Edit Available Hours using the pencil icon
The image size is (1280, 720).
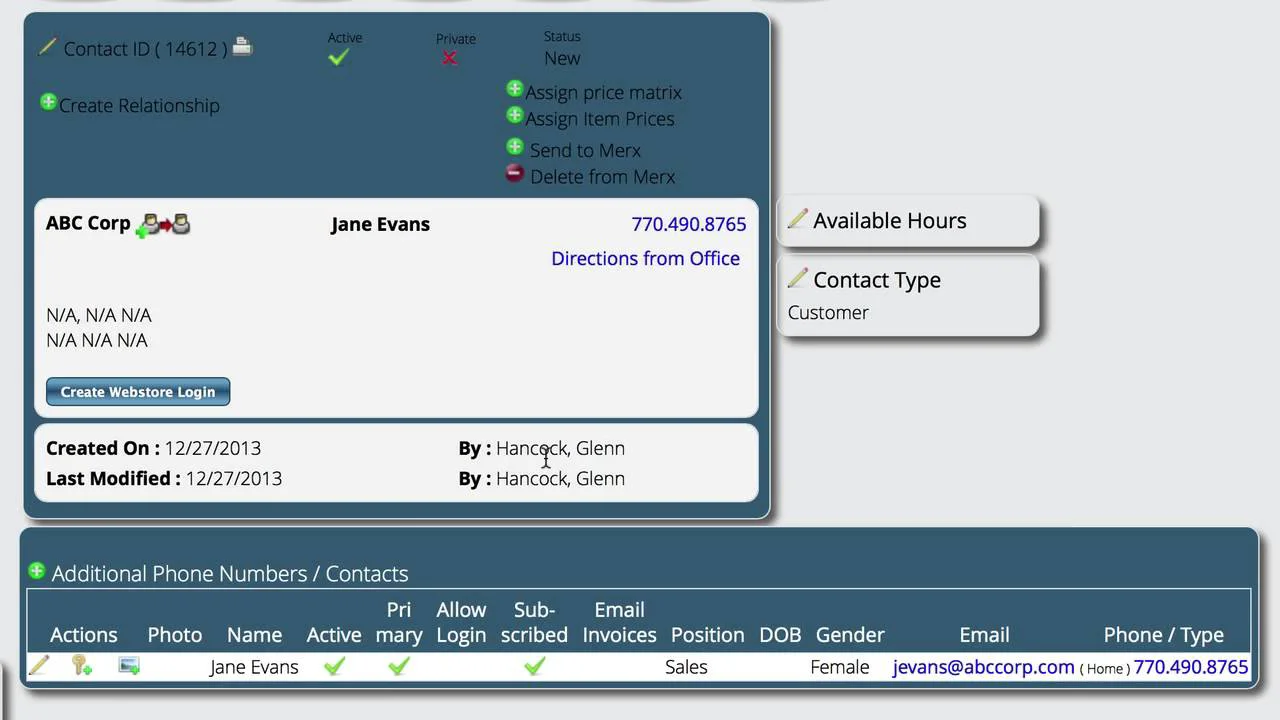pos(797,219)
